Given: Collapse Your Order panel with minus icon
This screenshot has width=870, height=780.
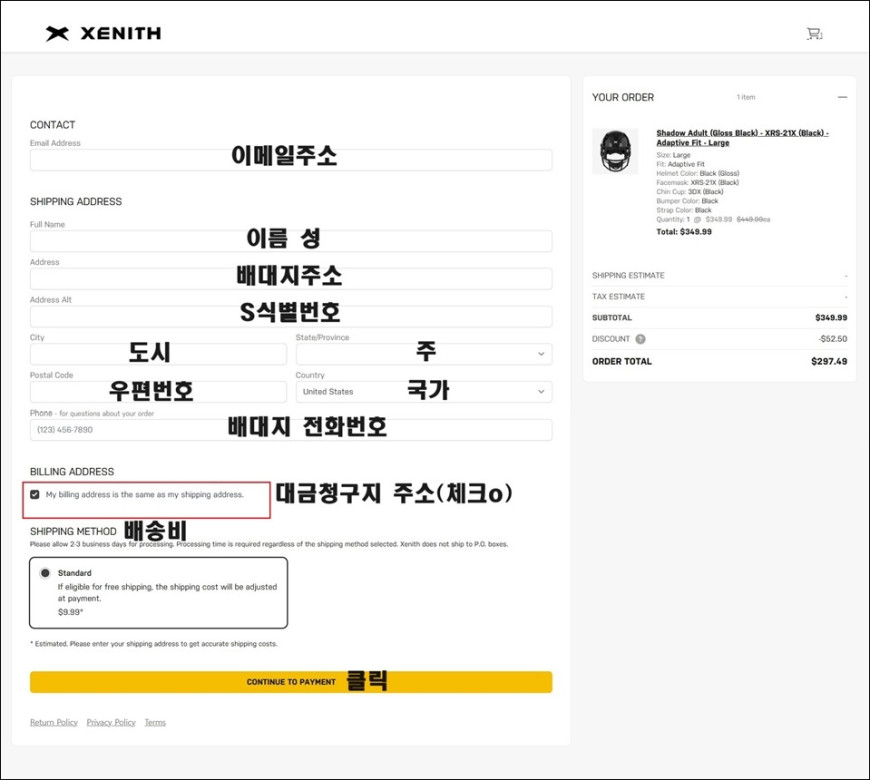Looking at the screenshot, I should click(x=842, y=97).
